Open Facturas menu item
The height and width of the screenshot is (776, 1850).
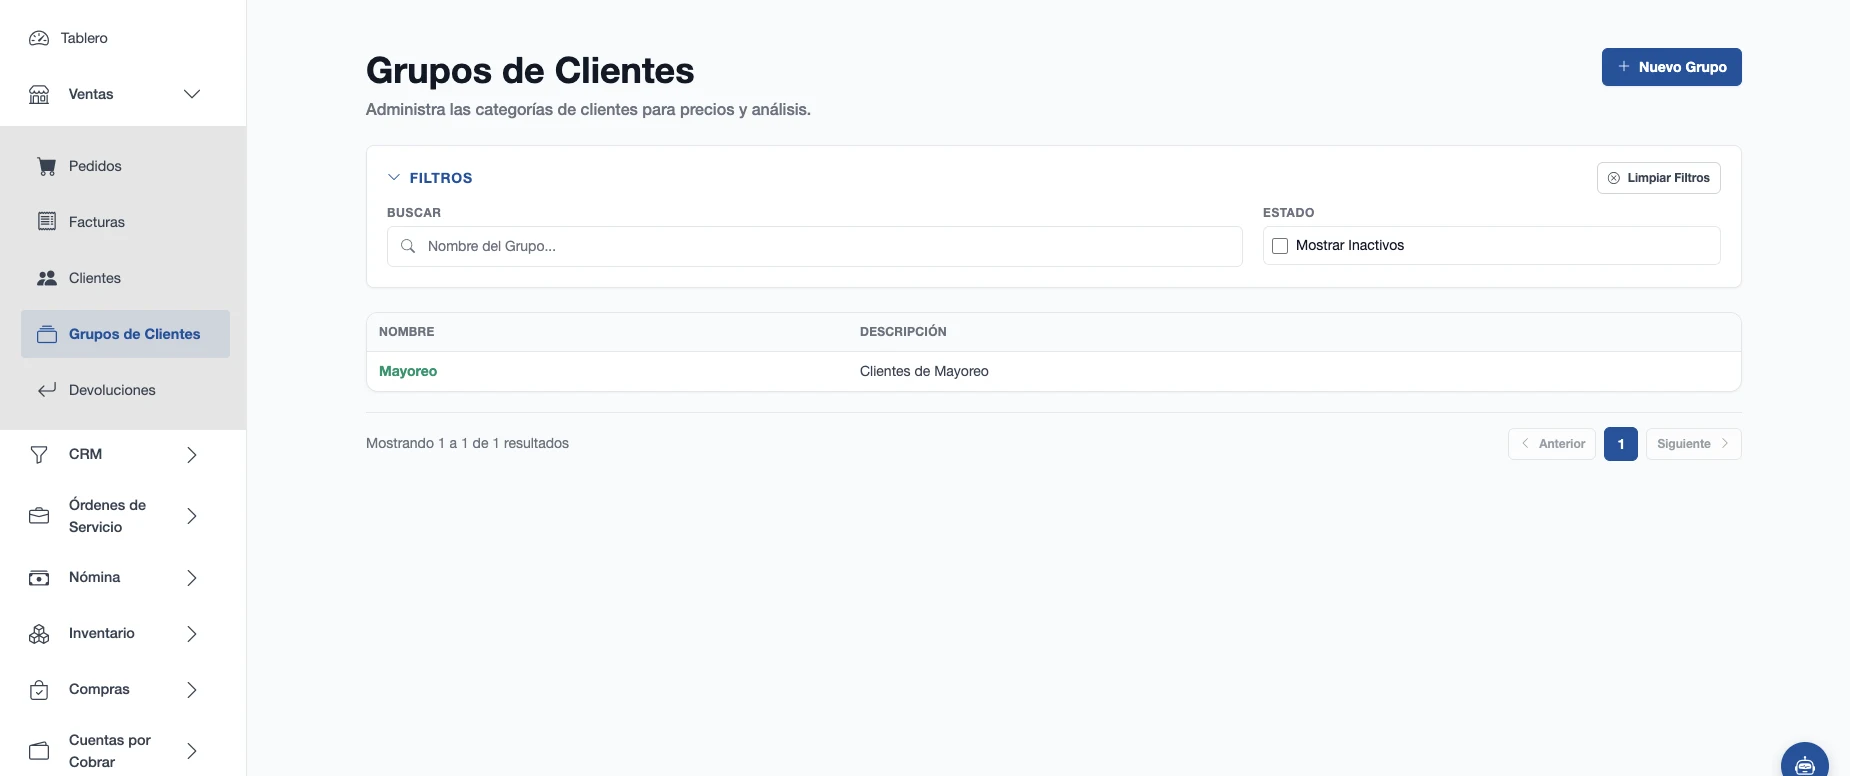(x=125, y=222)
